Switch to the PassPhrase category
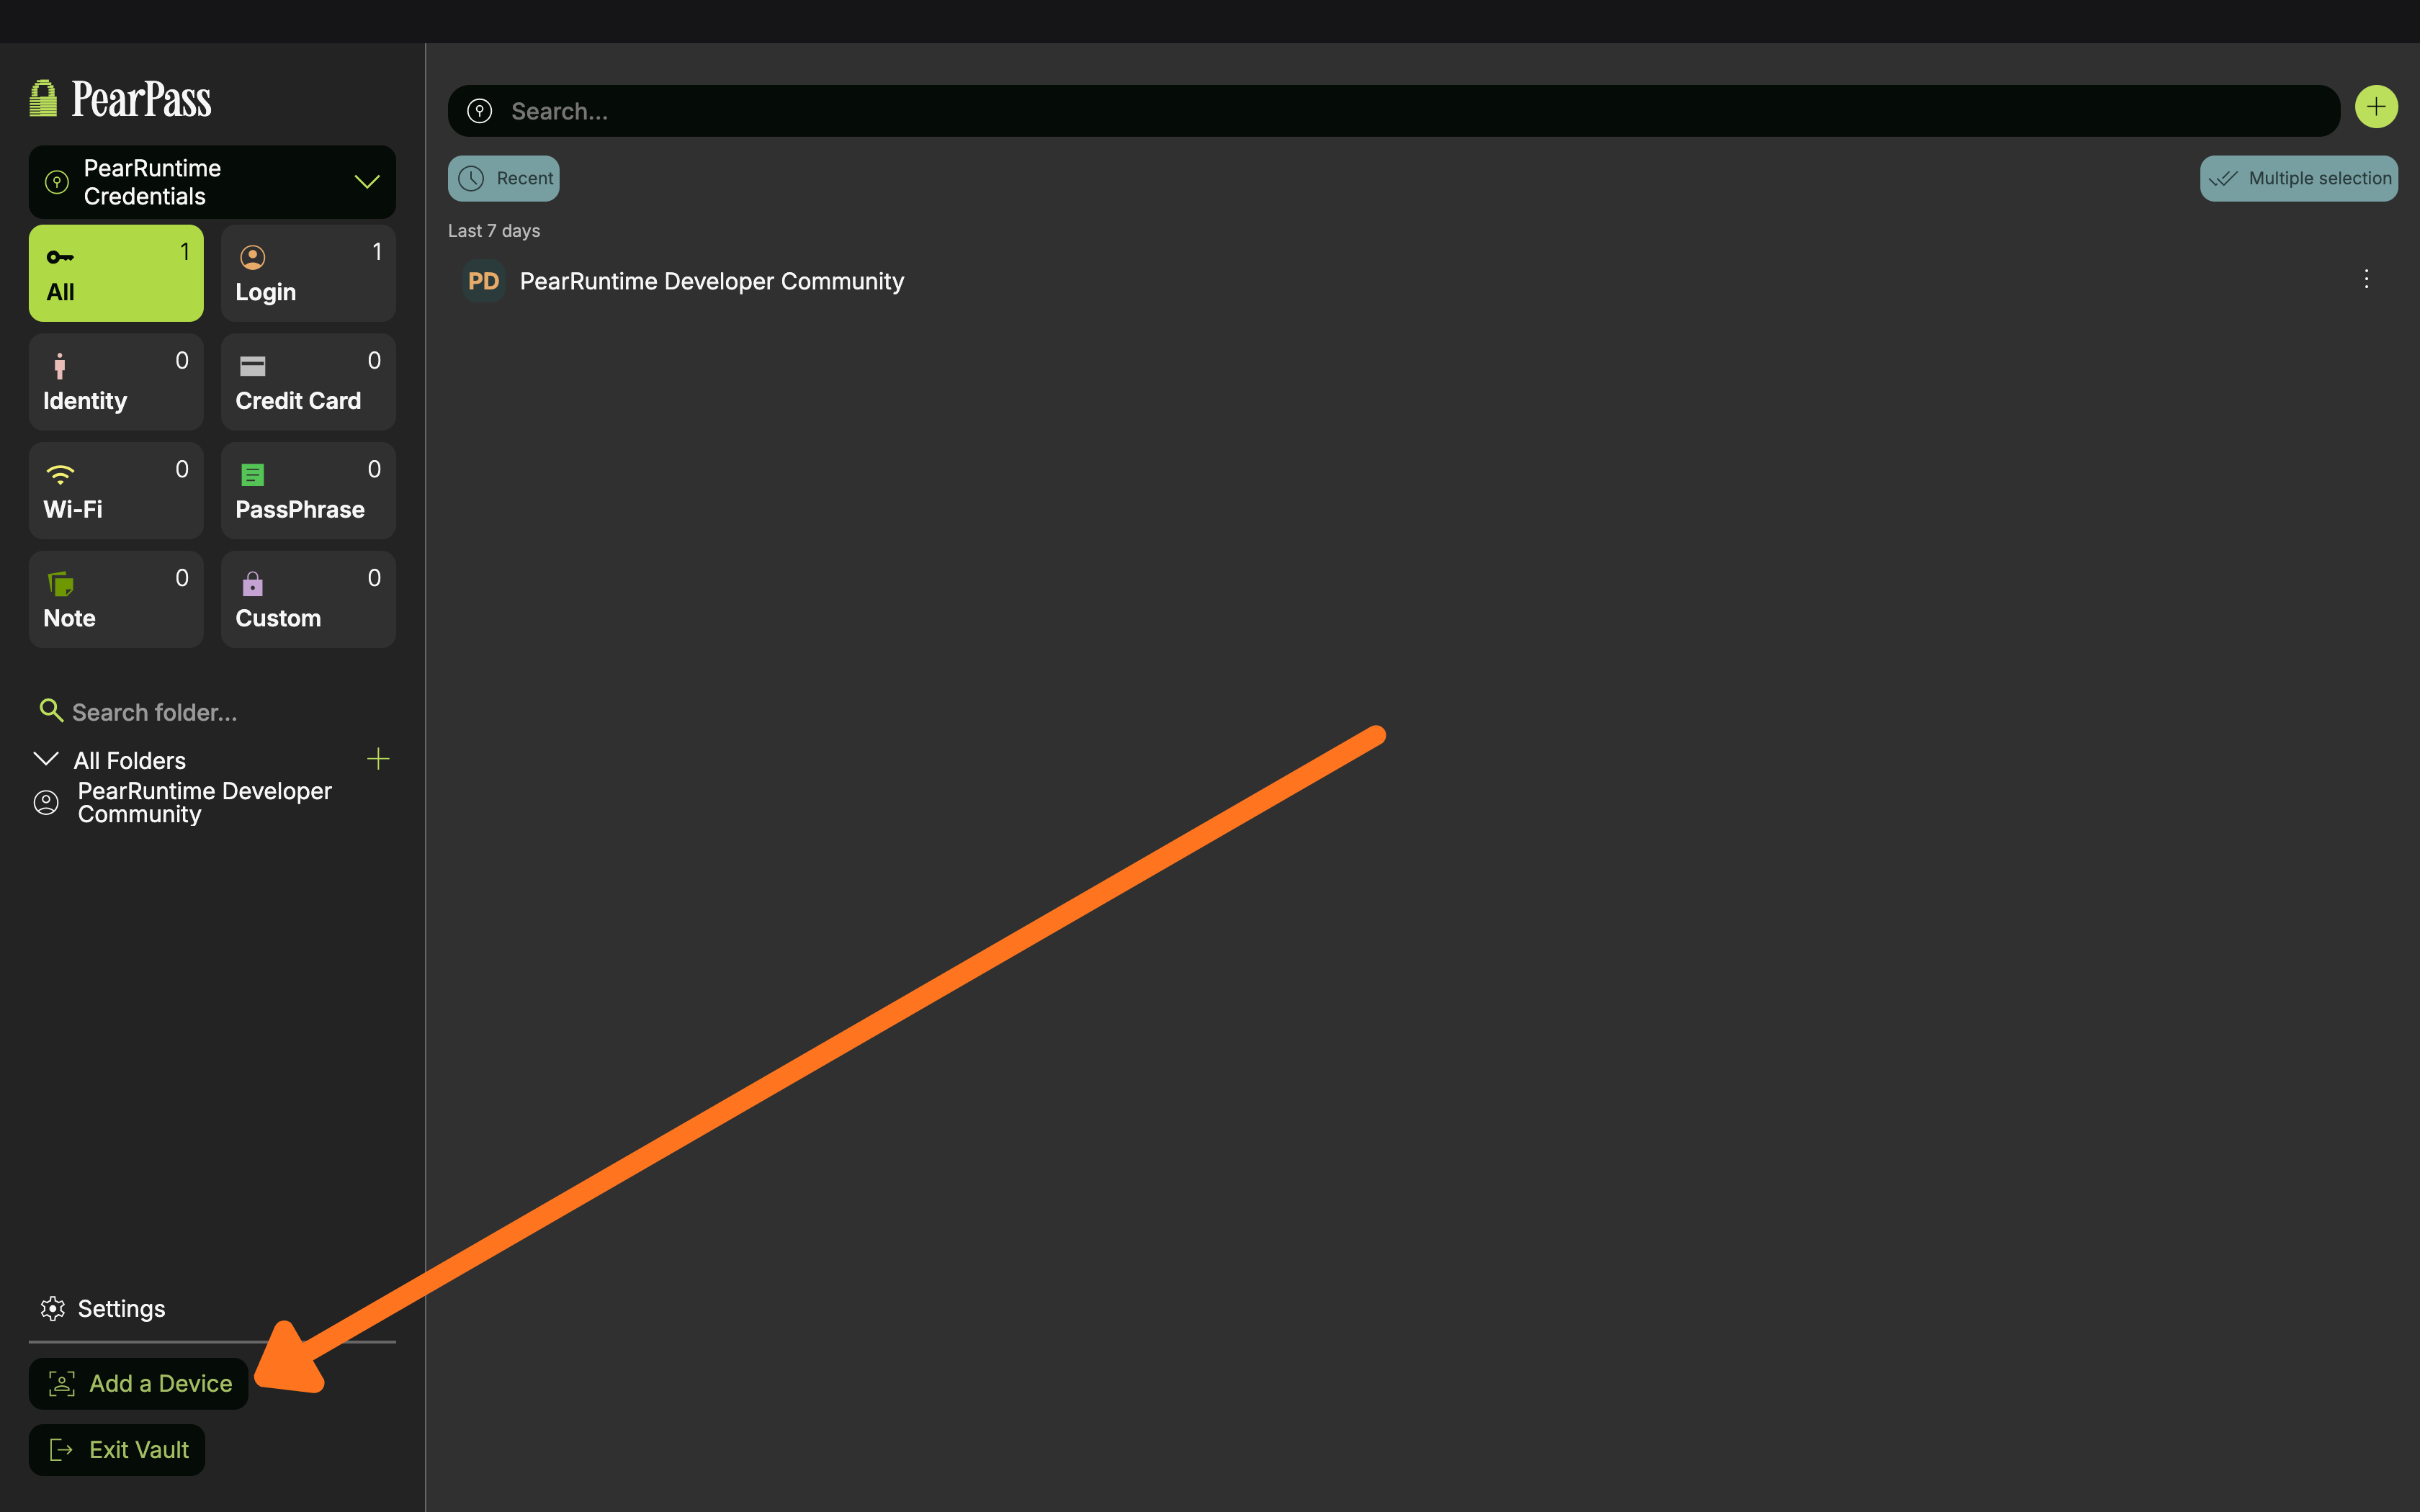The width and height of the screenshot is (2420, 1512). click(x=308, y=490)
